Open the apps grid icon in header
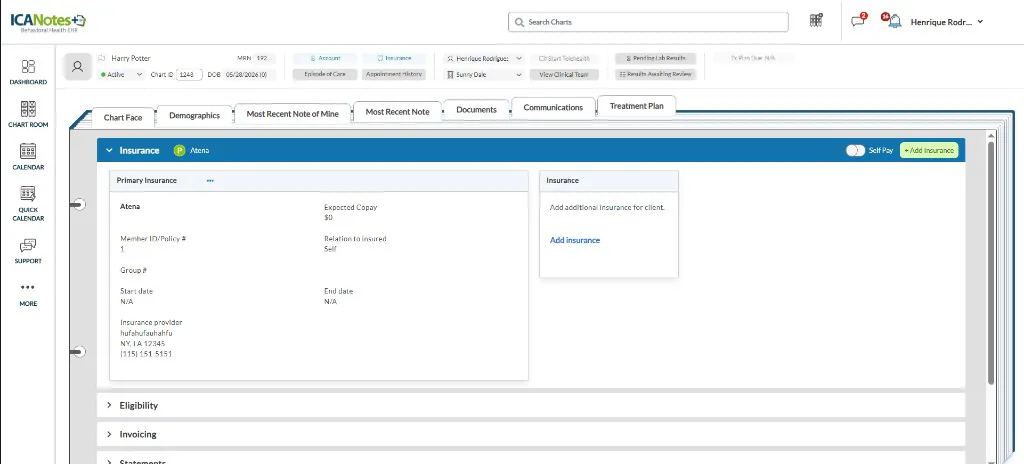The height and width of the screenshot is (464, 1024). coord(816,20)
